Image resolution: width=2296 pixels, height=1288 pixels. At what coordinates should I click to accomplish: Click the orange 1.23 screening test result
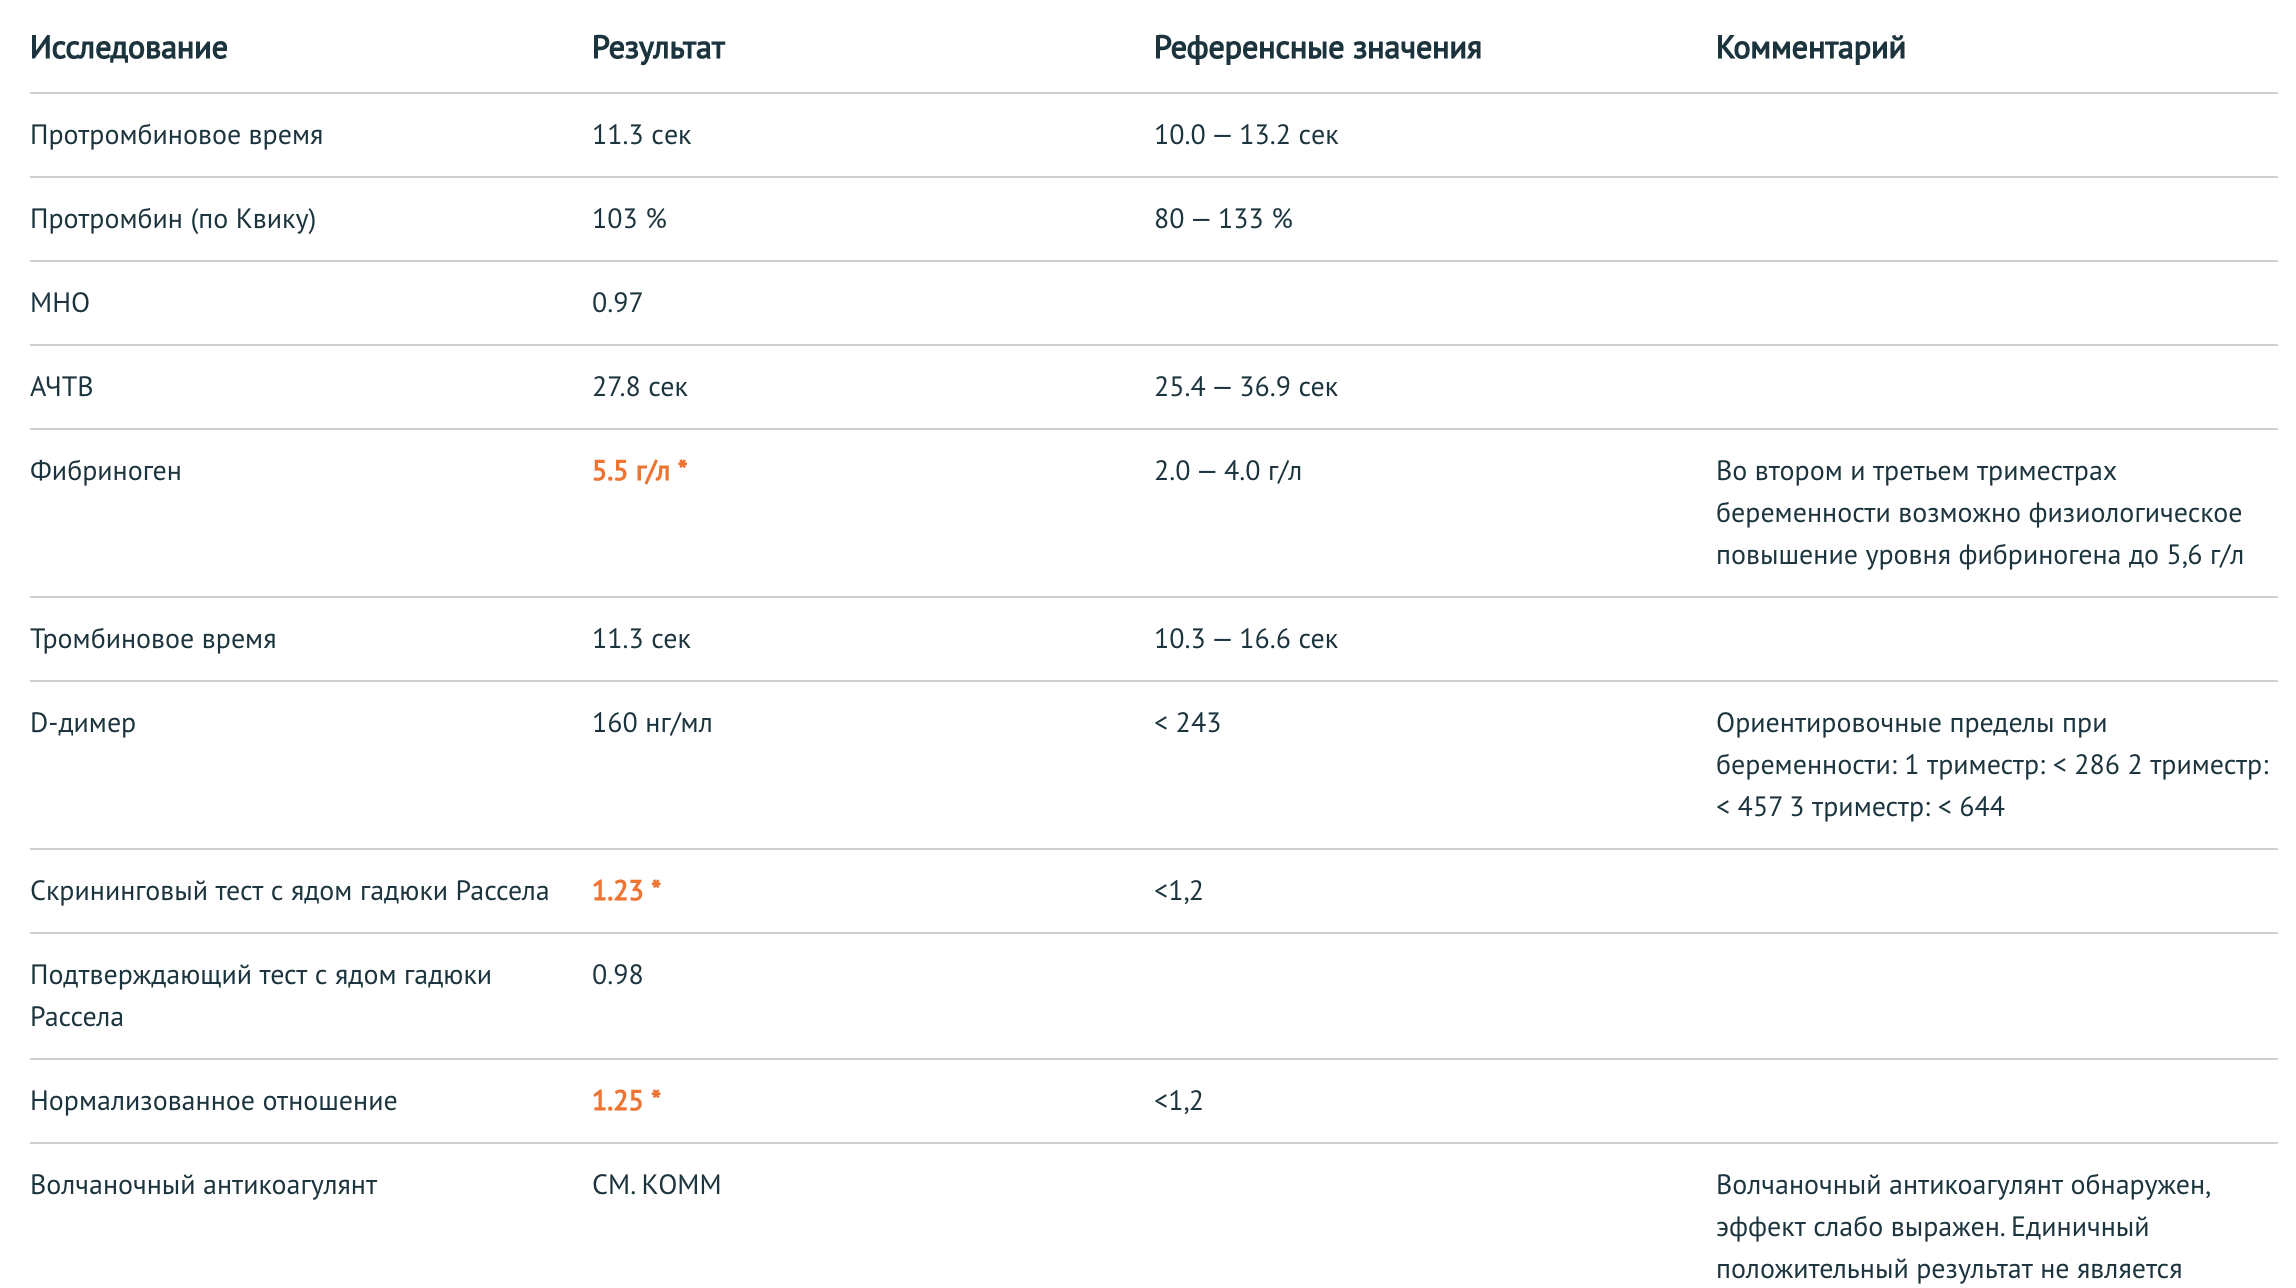[x=626, y=891]
